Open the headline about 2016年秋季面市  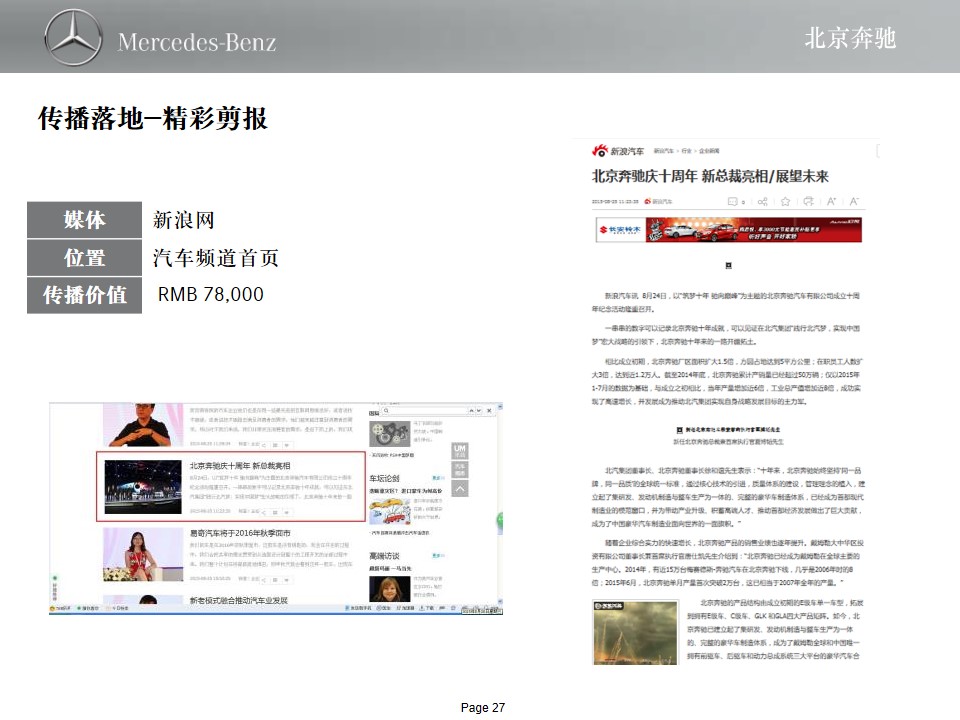240,533
